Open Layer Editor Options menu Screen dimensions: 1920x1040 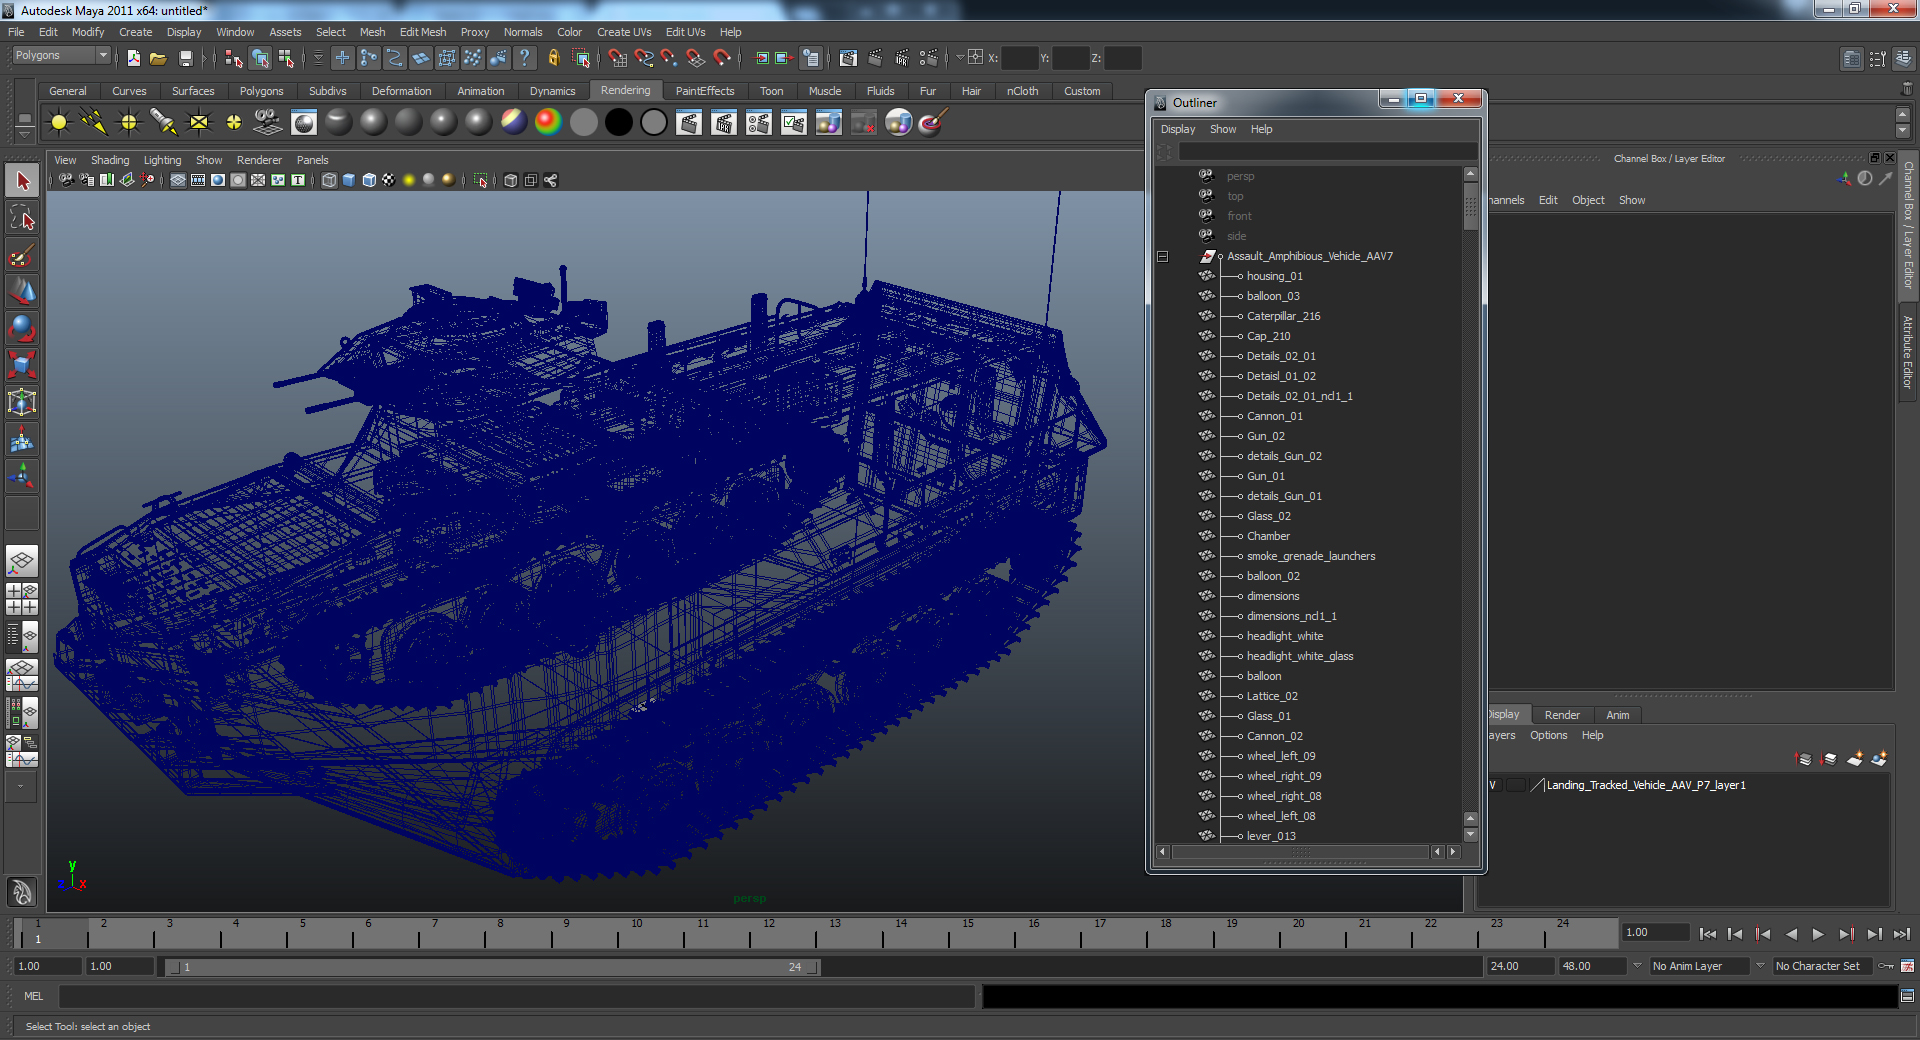click(1548, 735)
